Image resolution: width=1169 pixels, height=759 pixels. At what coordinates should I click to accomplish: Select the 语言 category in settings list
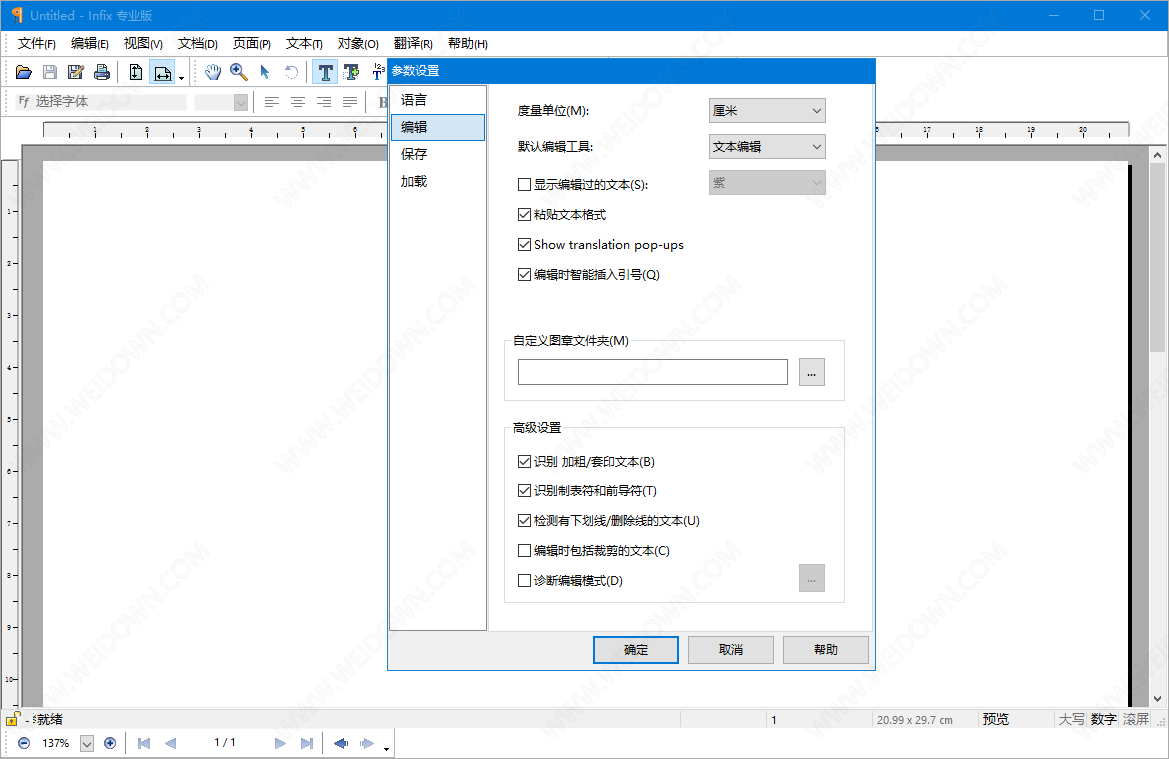[x=438, y=100]
